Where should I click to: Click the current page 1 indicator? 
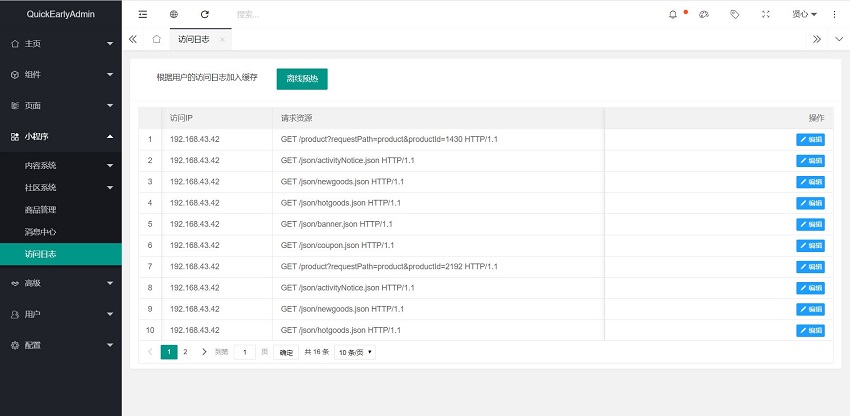169,352
